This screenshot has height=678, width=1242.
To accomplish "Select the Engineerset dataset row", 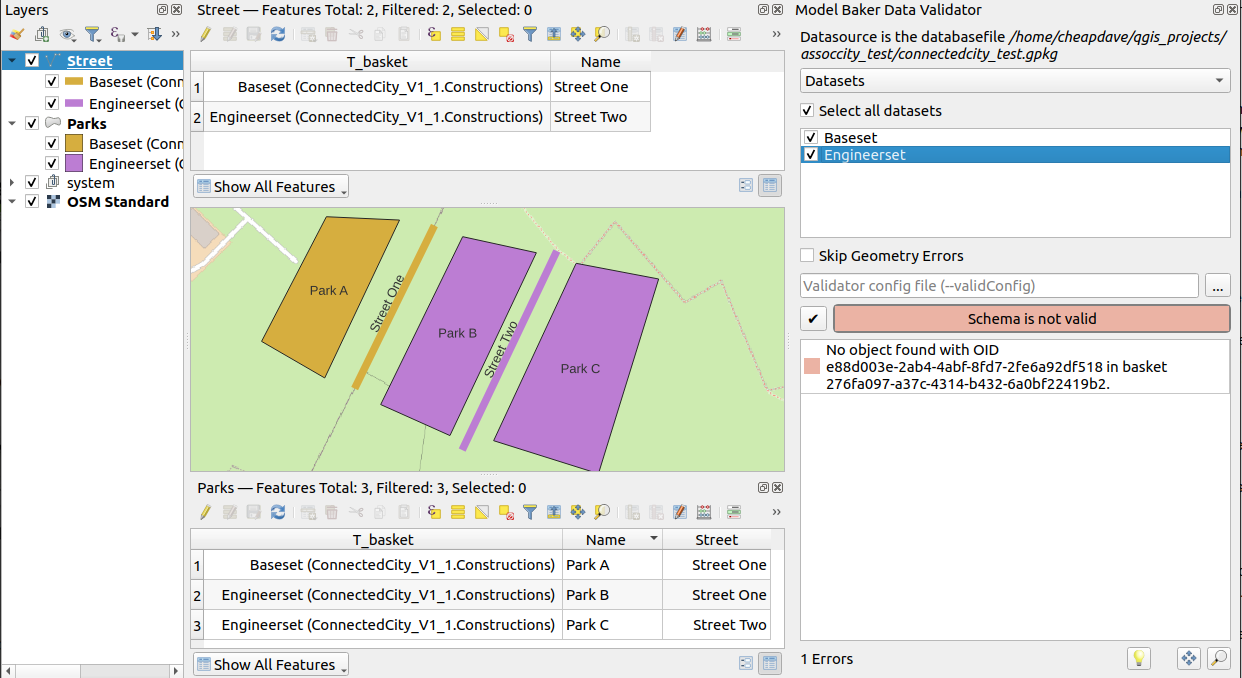I will pyautogui.click(x=1015, y=155).
